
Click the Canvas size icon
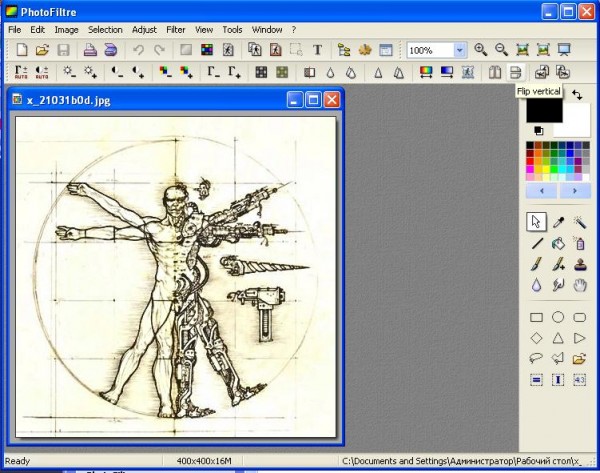pos(276,50)
